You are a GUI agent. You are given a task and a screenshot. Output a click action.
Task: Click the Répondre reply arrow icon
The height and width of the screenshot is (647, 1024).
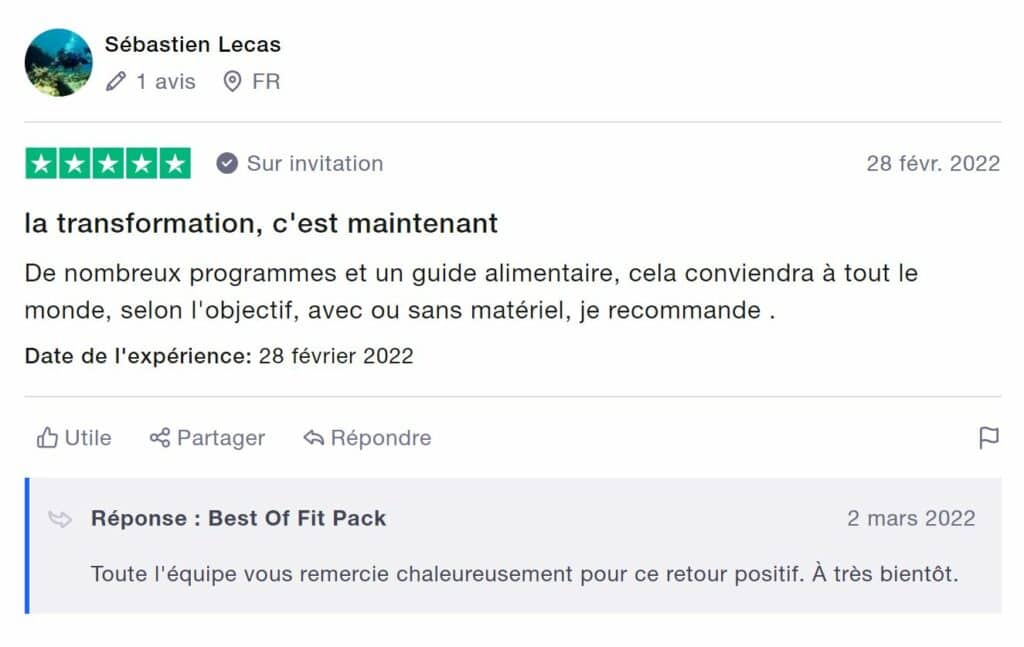(314, 438)
